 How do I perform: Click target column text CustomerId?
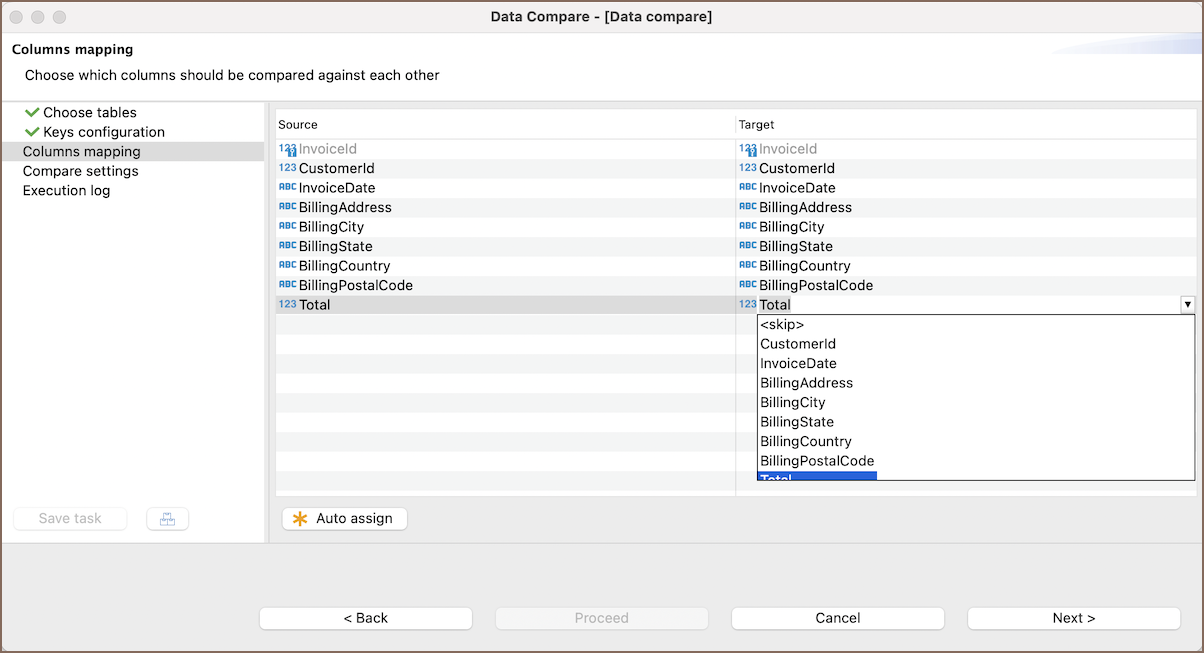coord(797,168)
